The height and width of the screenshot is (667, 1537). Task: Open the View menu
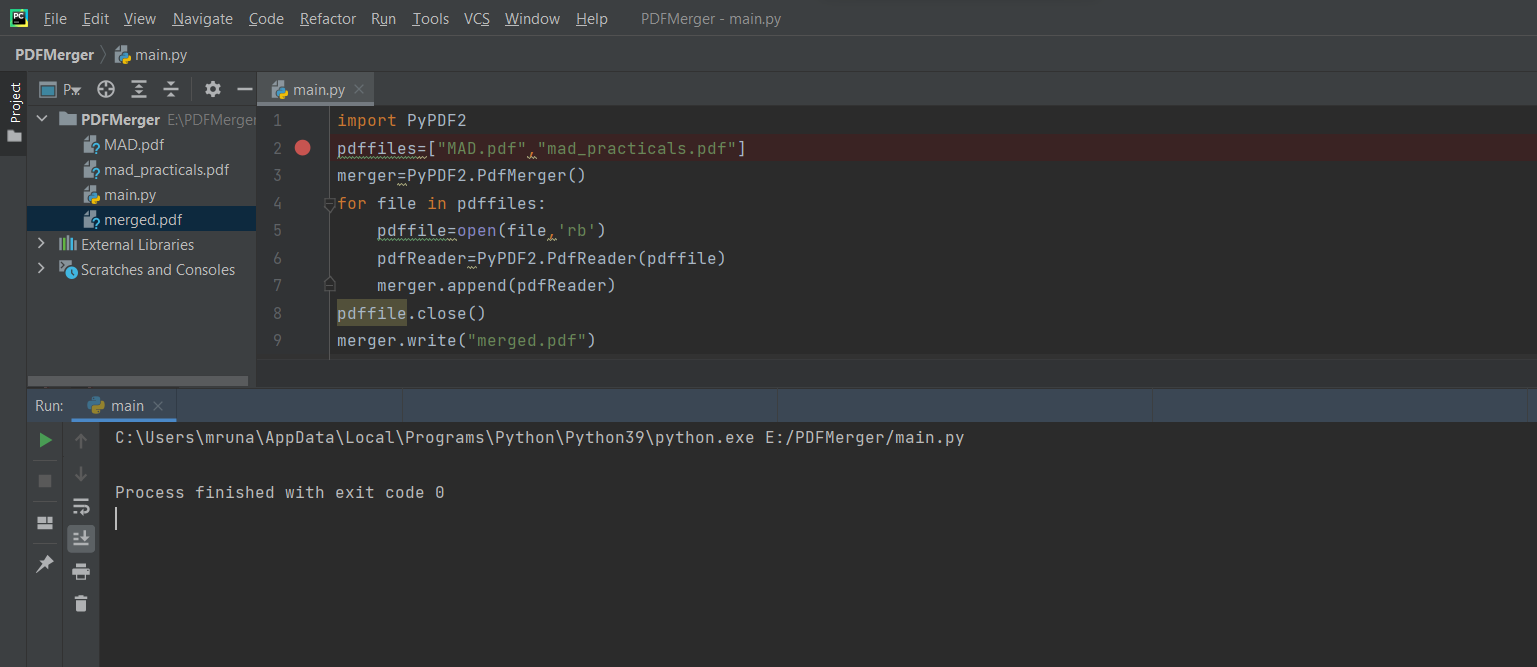click(140, 19)
